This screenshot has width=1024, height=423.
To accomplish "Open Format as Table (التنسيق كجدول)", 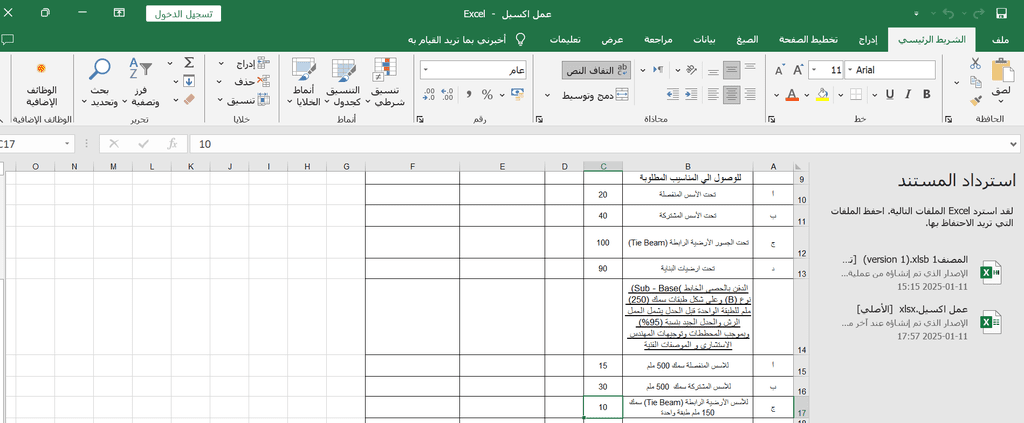I will pyautogui.click(x=343, y=83).
